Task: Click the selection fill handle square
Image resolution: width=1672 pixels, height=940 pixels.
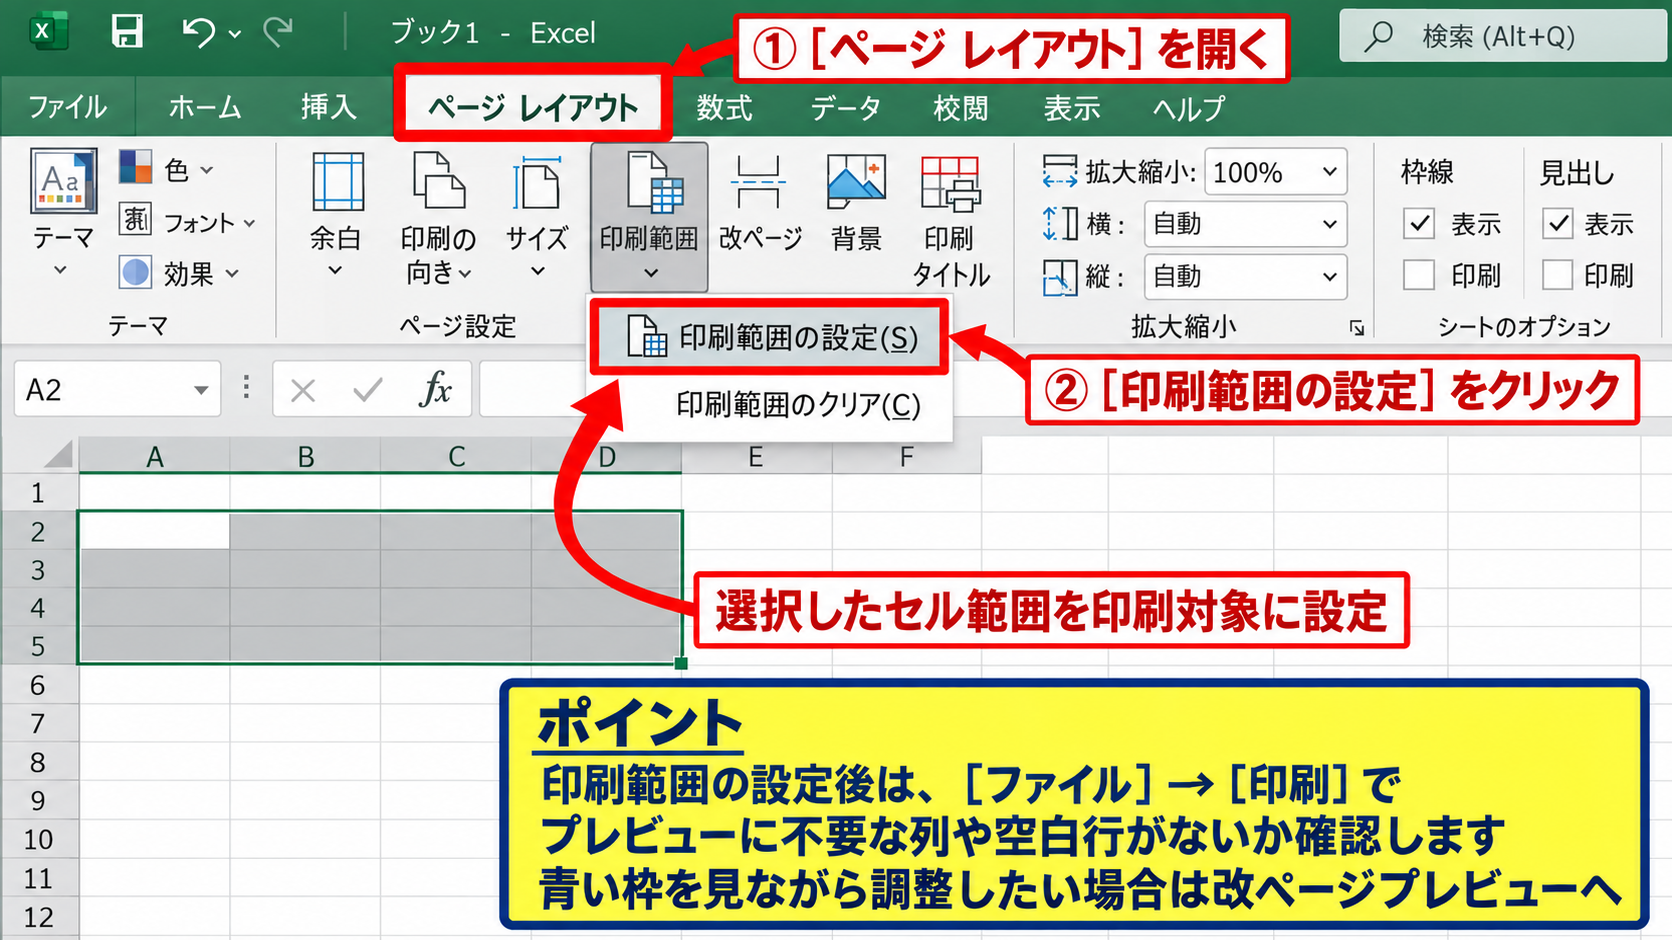Action: pyautogui.click(x=681, y=663)
